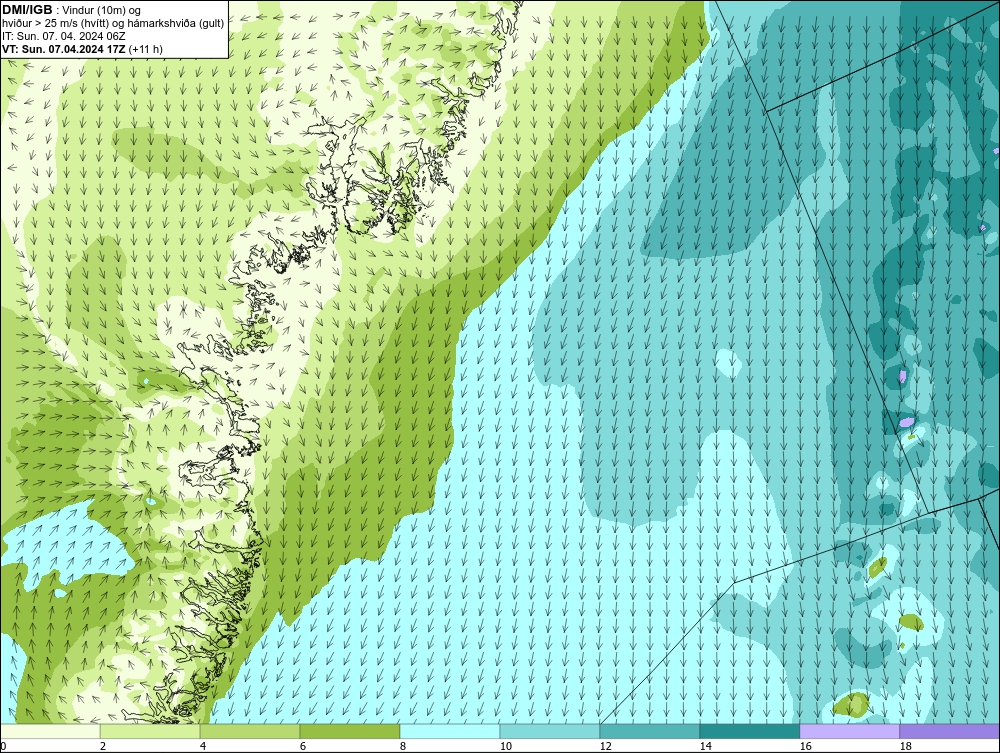The image size is (1000, 753).
Task: Click the legend scale value 2
Action: tap(103, 746)
